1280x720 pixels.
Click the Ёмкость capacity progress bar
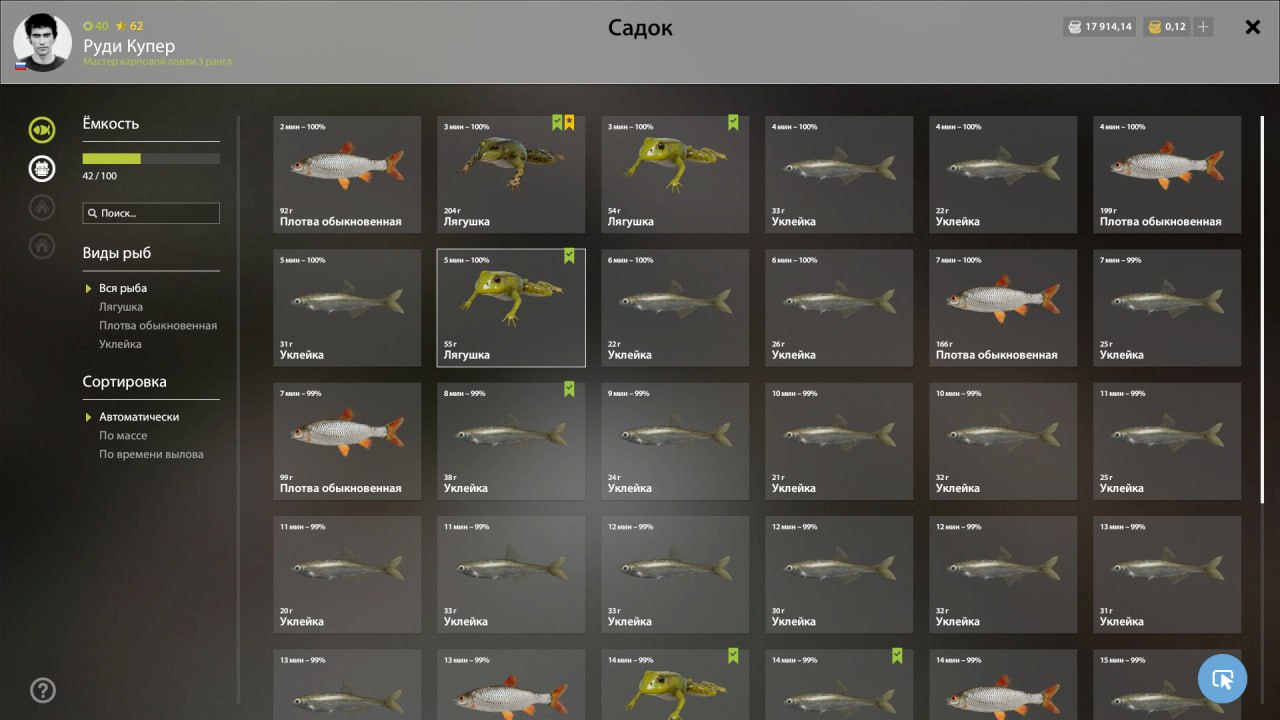pos(151,158)
